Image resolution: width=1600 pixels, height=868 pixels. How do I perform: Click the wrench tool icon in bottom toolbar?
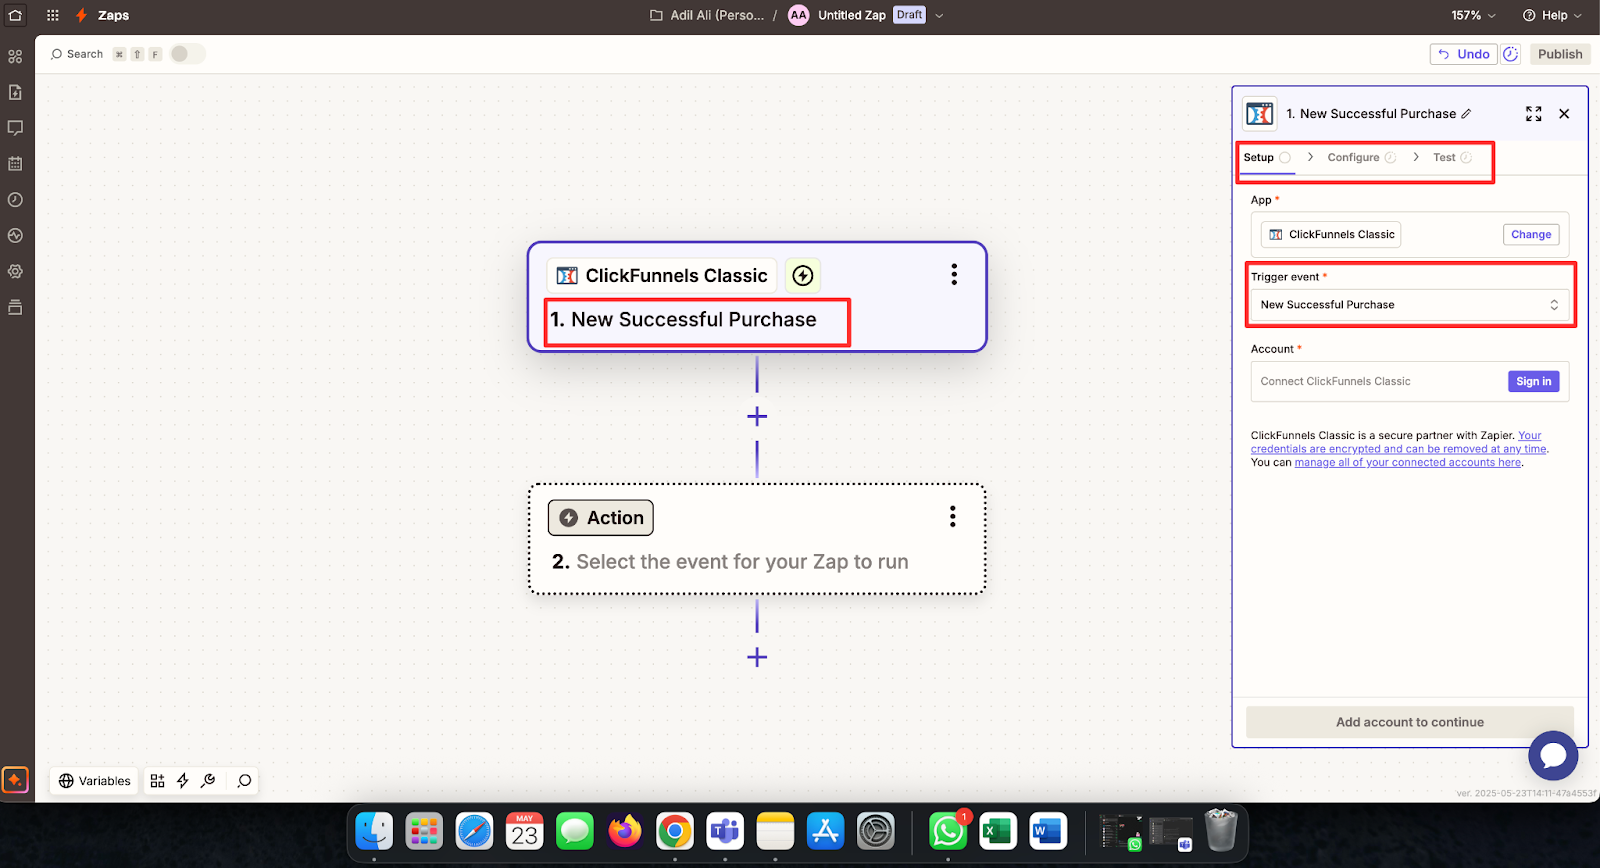(x=208, y=781)
